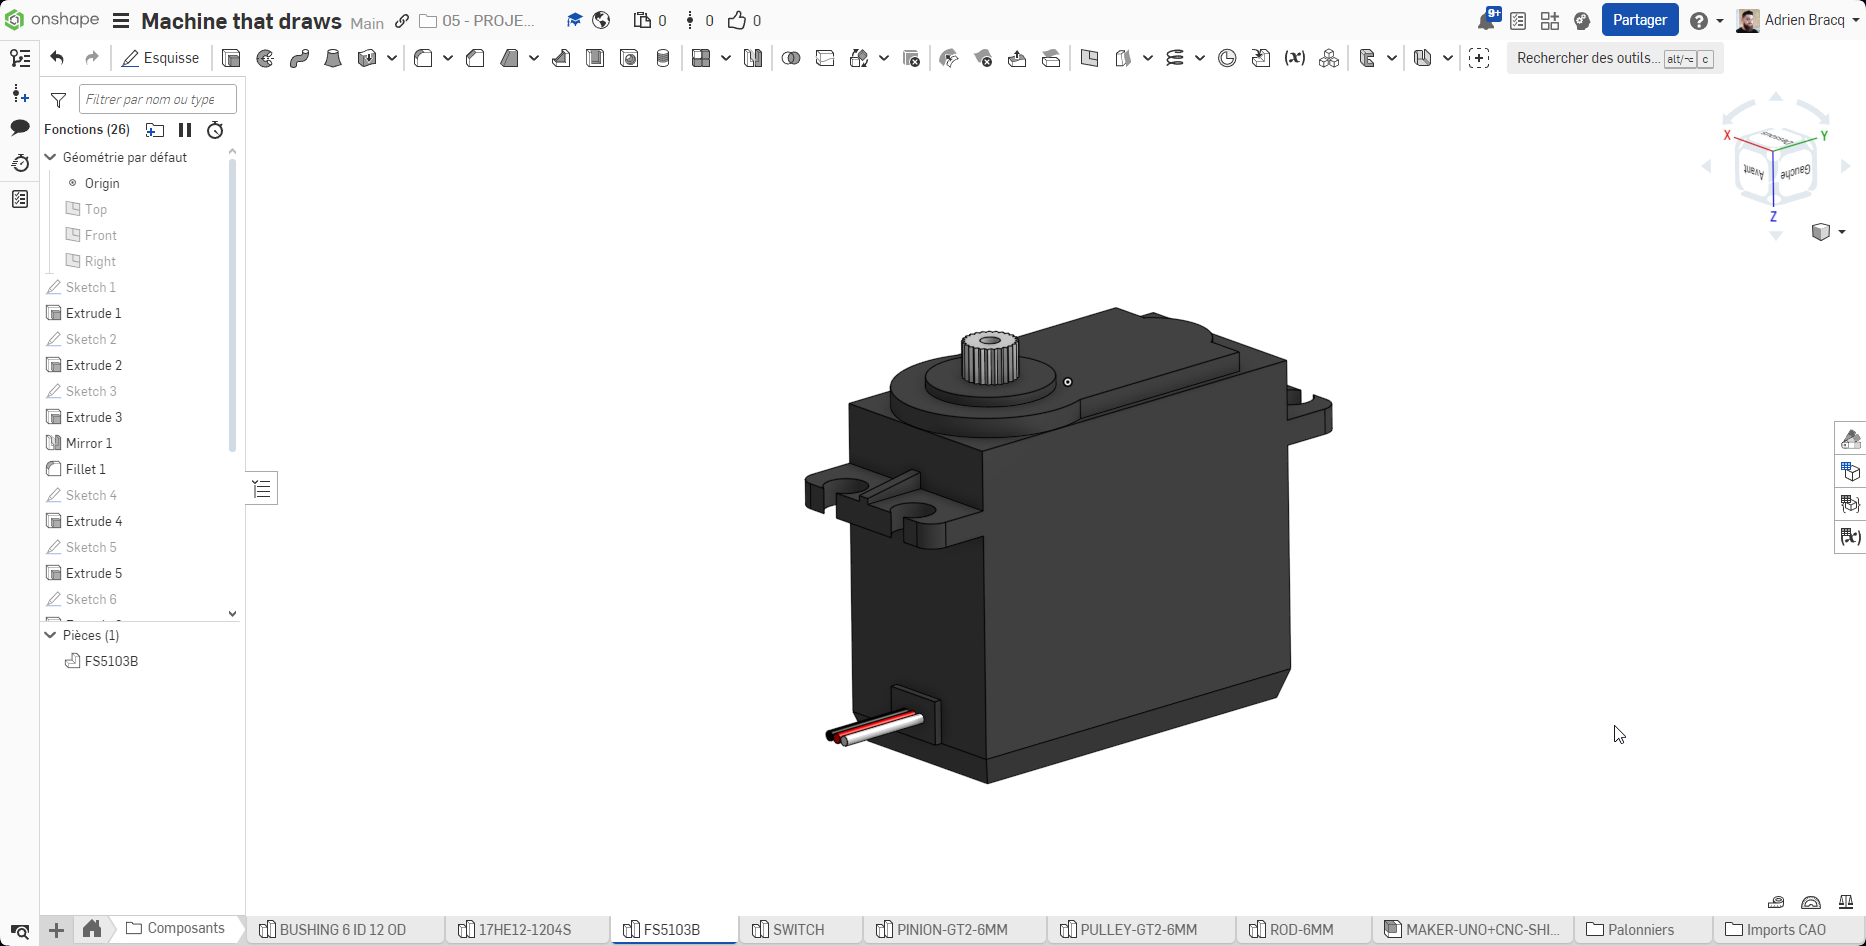This screenshot has width=1866, height=946.
Task: Collapse Géométrie par défaut group
Action: pos(51,157)
